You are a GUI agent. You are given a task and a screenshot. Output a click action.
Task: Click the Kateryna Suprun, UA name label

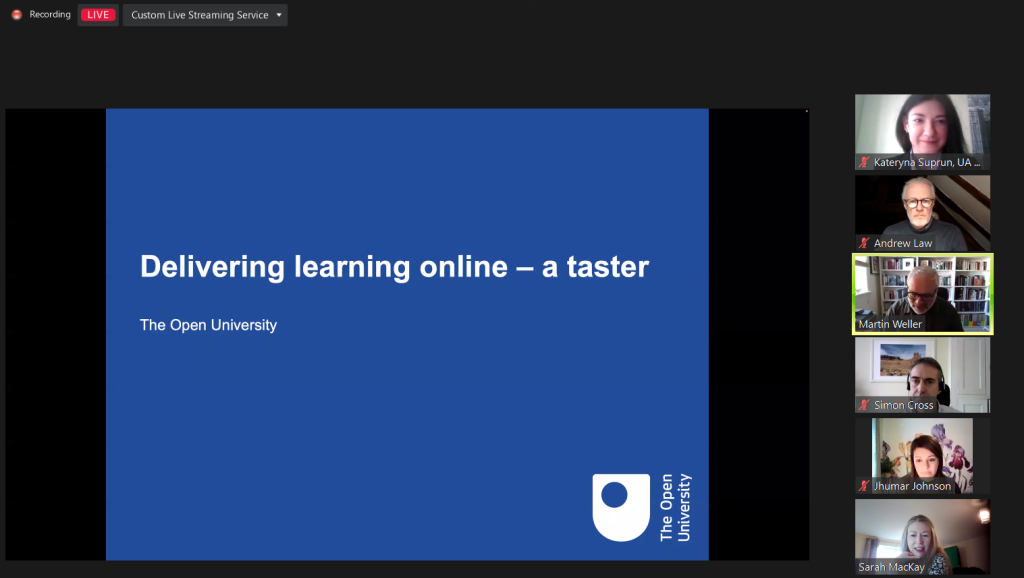point(927,162)
